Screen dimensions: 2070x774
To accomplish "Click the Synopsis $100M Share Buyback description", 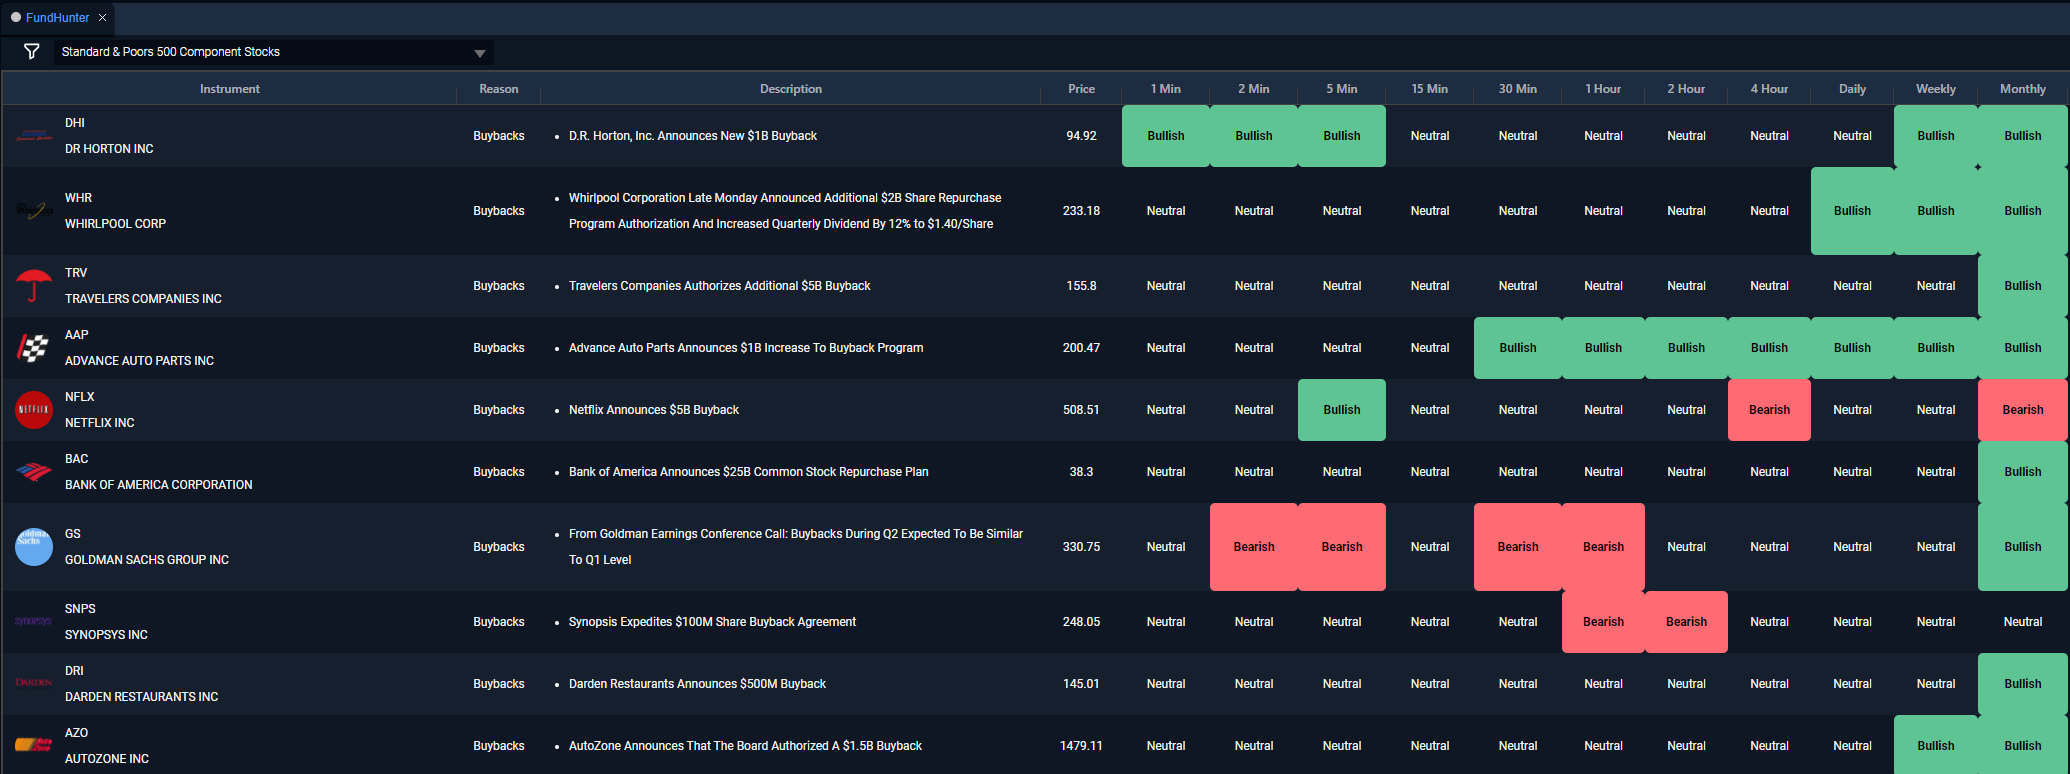I will tap(712, 622).
